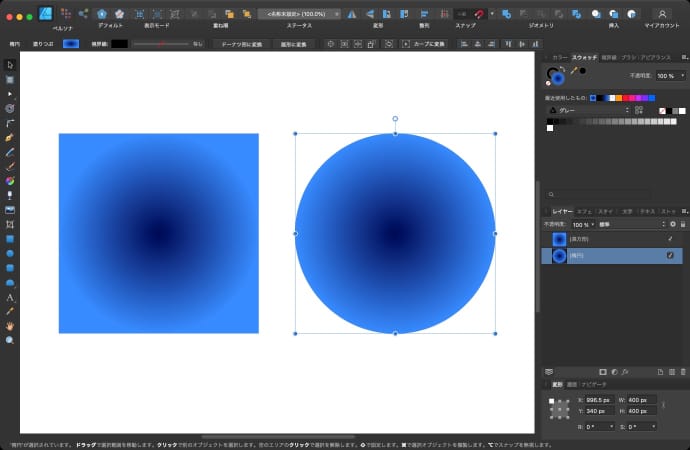This screenshot has height=450, width=690.
Task: Click the black stroke color swatch in context bar
Action: coord(119,44)
